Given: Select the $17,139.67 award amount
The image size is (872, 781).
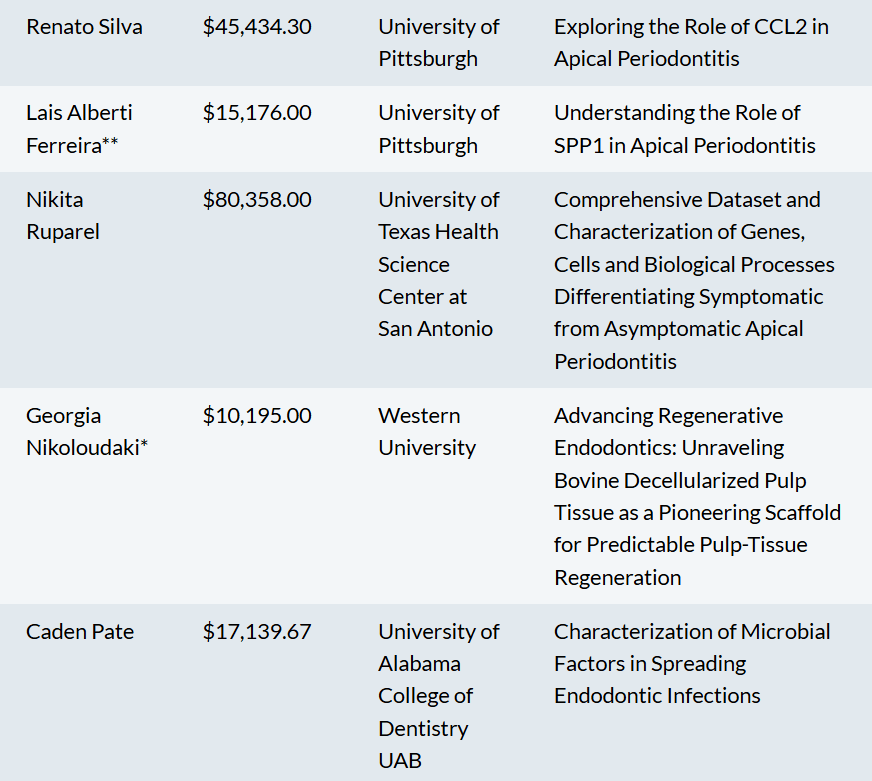Looking at the screenshot, I should [257, 631].
